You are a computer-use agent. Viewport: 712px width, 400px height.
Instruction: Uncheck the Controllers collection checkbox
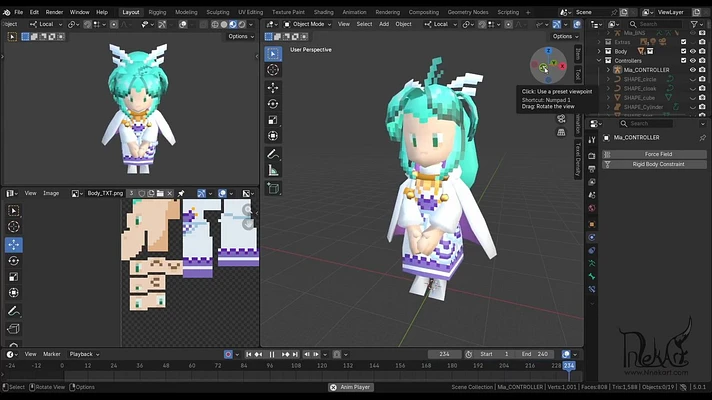point(683,60)
